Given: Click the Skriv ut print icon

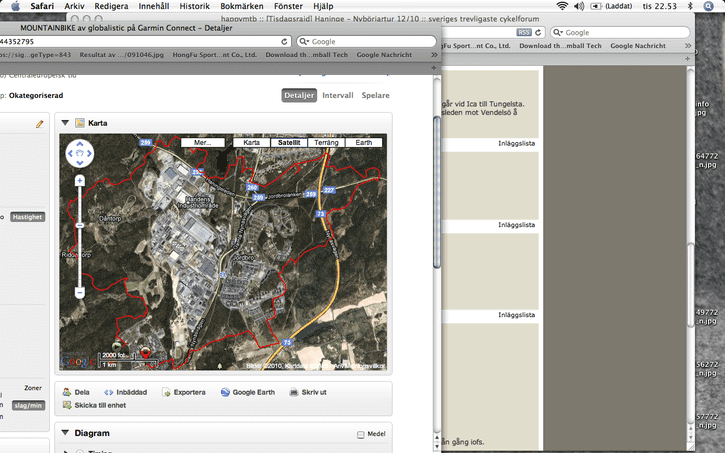Looking at the screenshot, I should [294, 392].
